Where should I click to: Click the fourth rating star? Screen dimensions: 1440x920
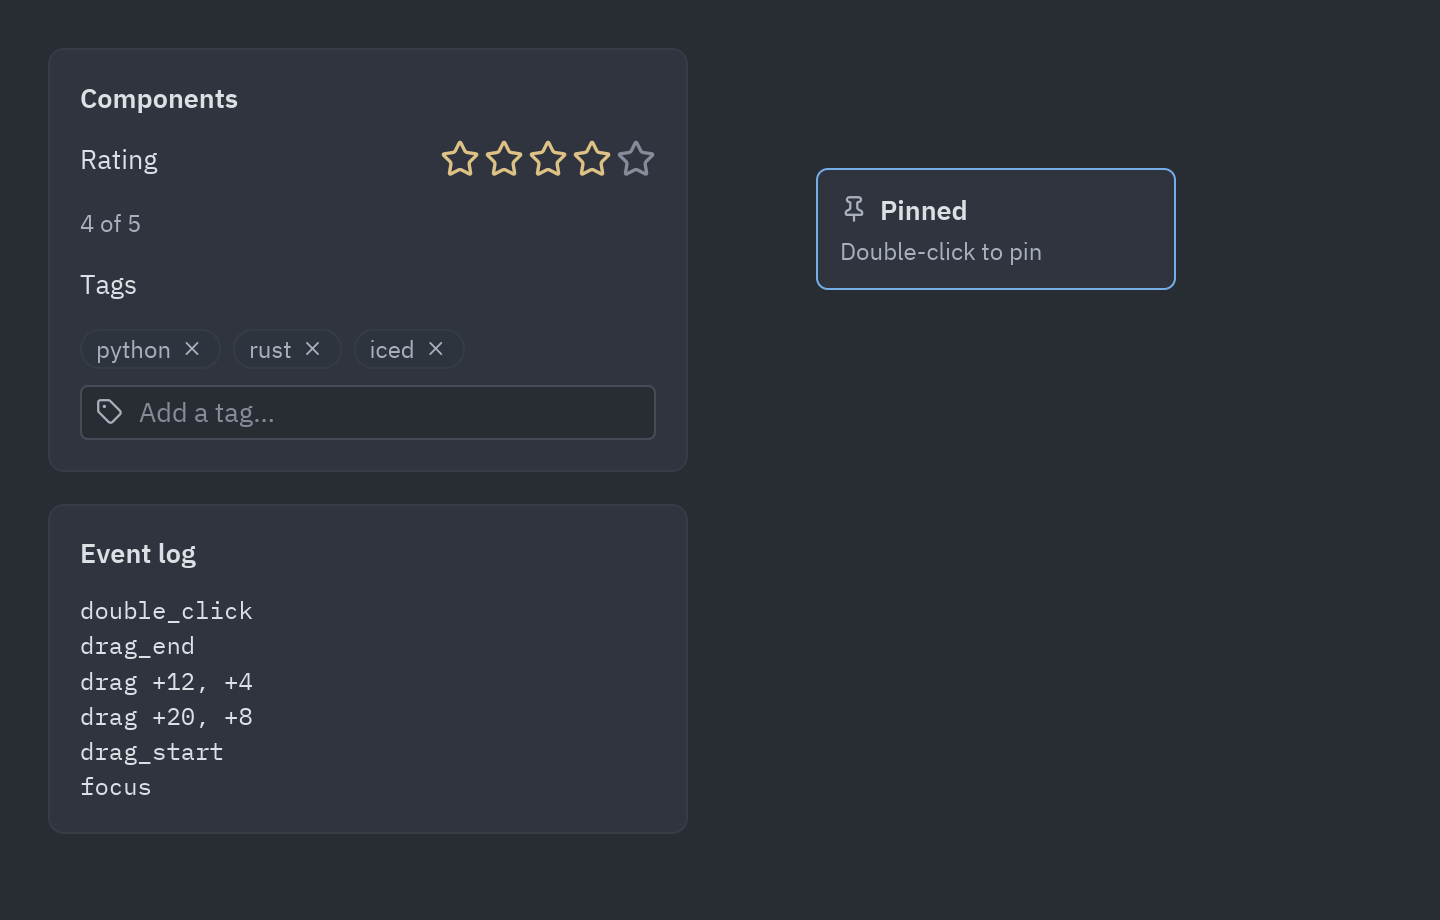592,159
